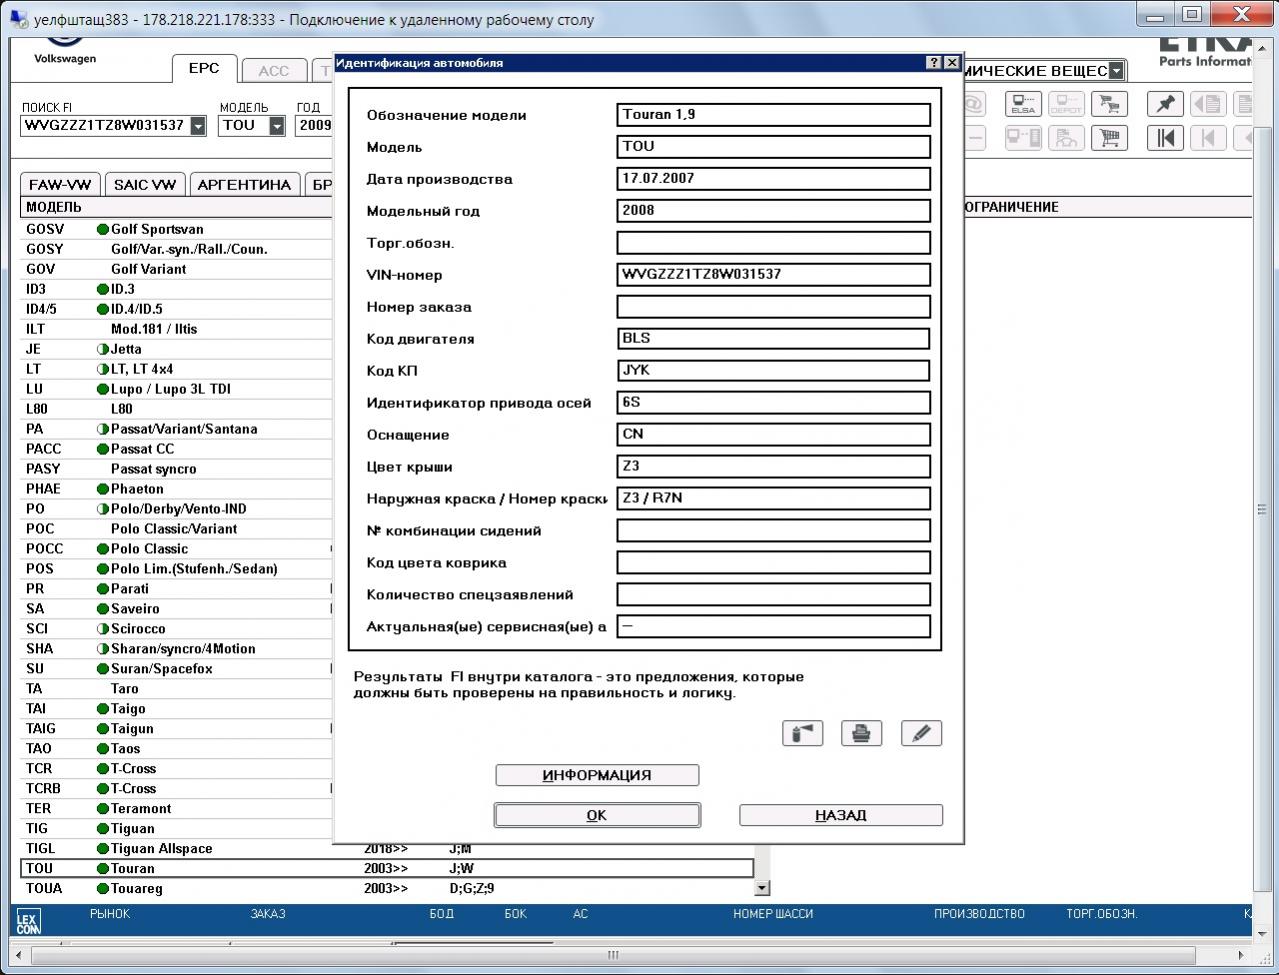Click green dot next to Golf Sportsvan
The image size is (1279, 975).
click(103, 229)
